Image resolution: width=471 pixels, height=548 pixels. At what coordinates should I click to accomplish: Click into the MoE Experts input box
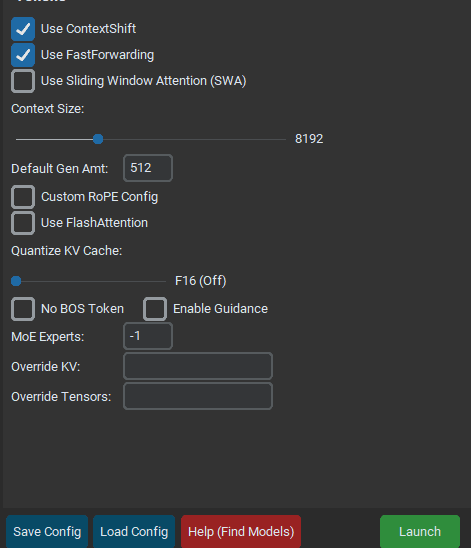[148, 336]
